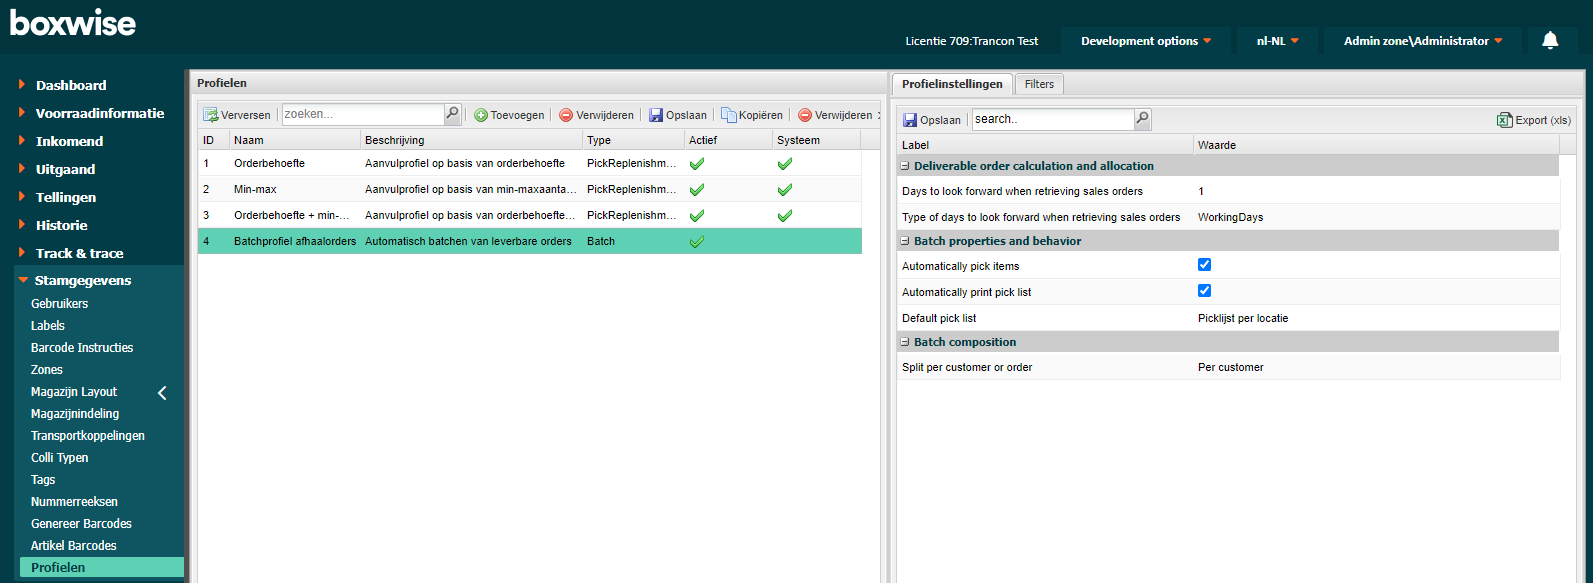This screenshot has height=583, width=1593.
Task: Click the Verversen refresh icon
Action: [211, 115]
